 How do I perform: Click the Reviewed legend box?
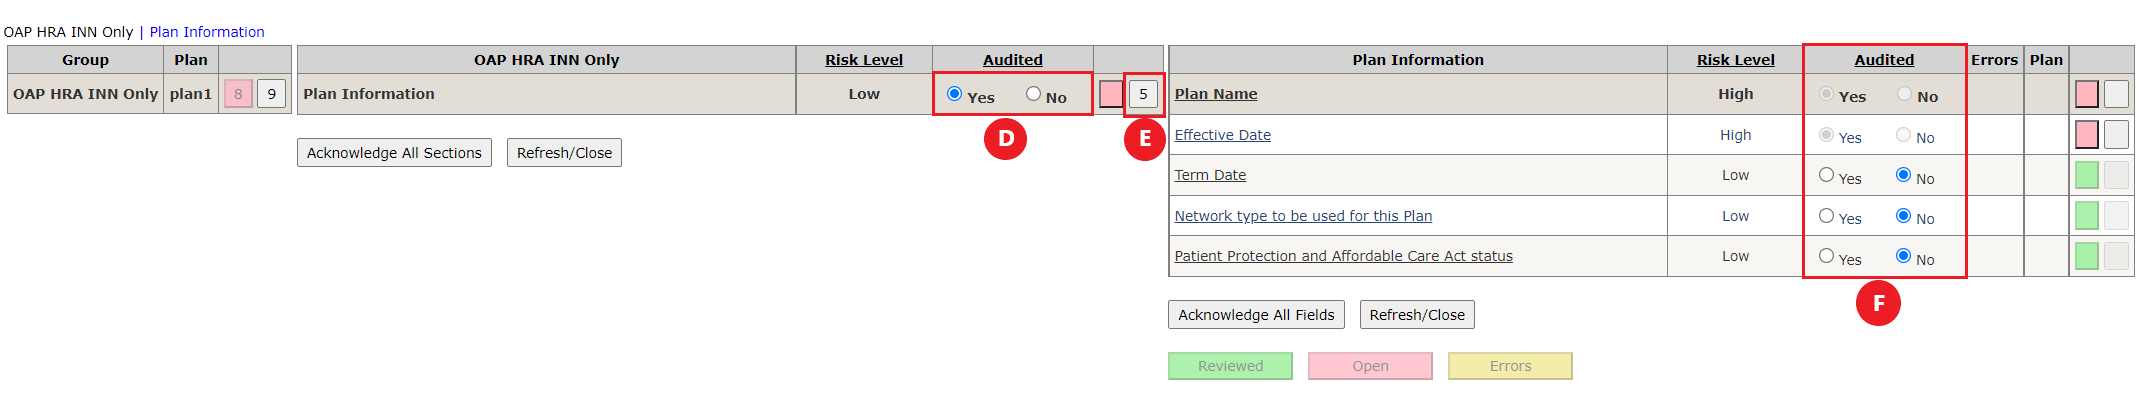click(1230, 366)
